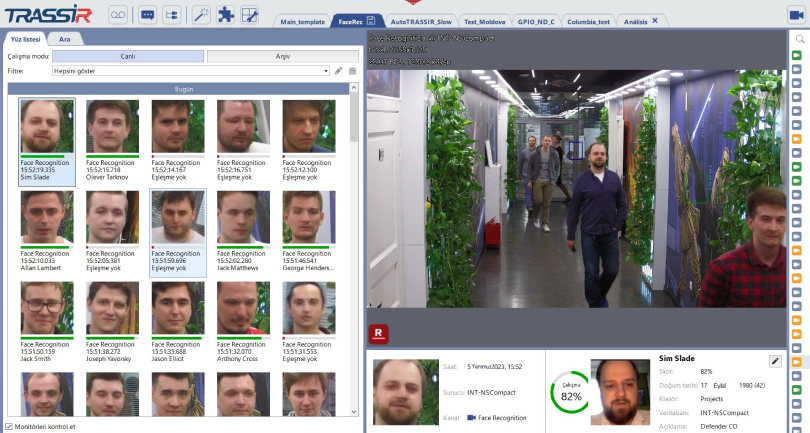Switch to the Ara tab

pos(65,39)
